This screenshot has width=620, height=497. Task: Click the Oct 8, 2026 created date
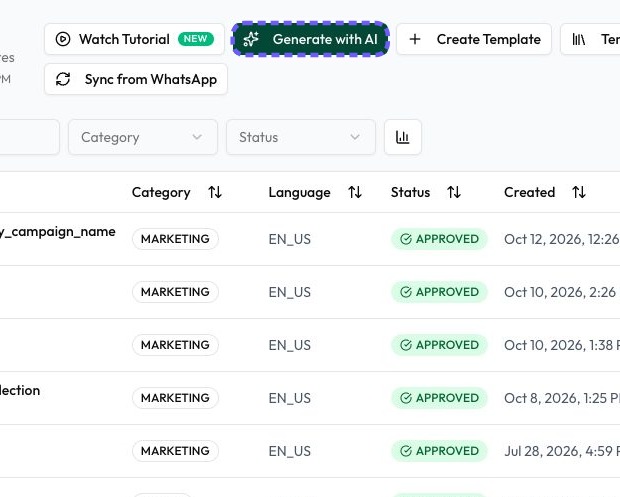click(x=562, y=398)
